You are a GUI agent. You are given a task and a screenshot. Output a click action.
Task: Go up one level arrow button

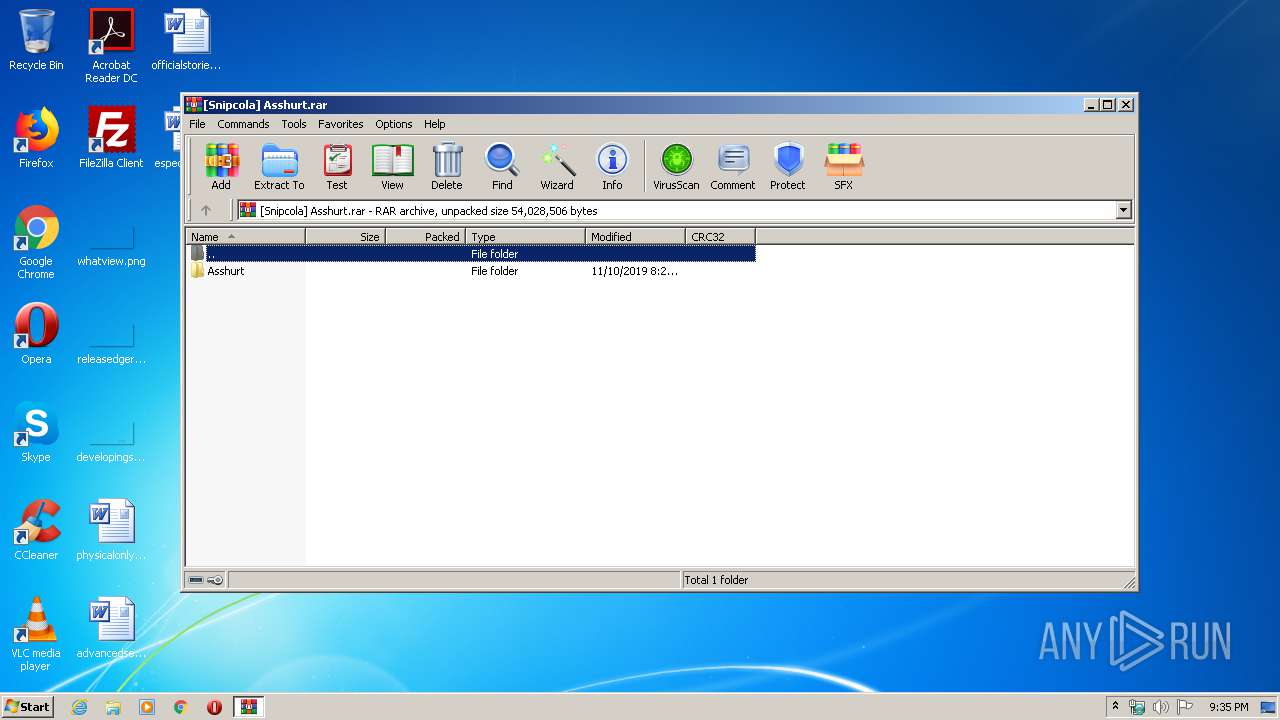click(x=206, y=210)
